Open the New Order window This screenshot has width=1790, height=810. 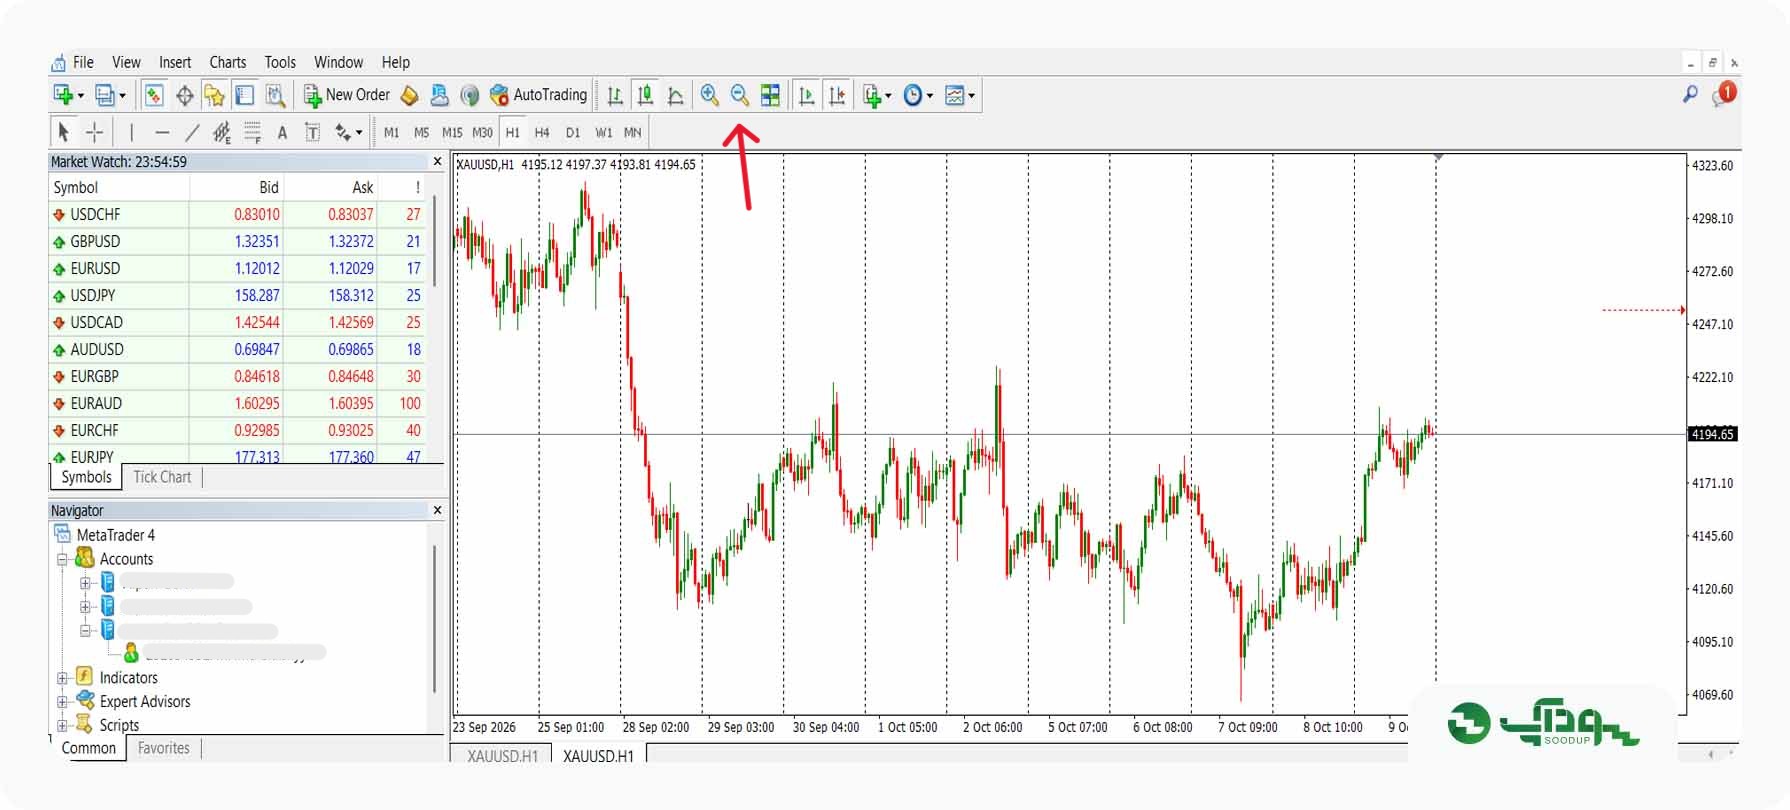347,95
